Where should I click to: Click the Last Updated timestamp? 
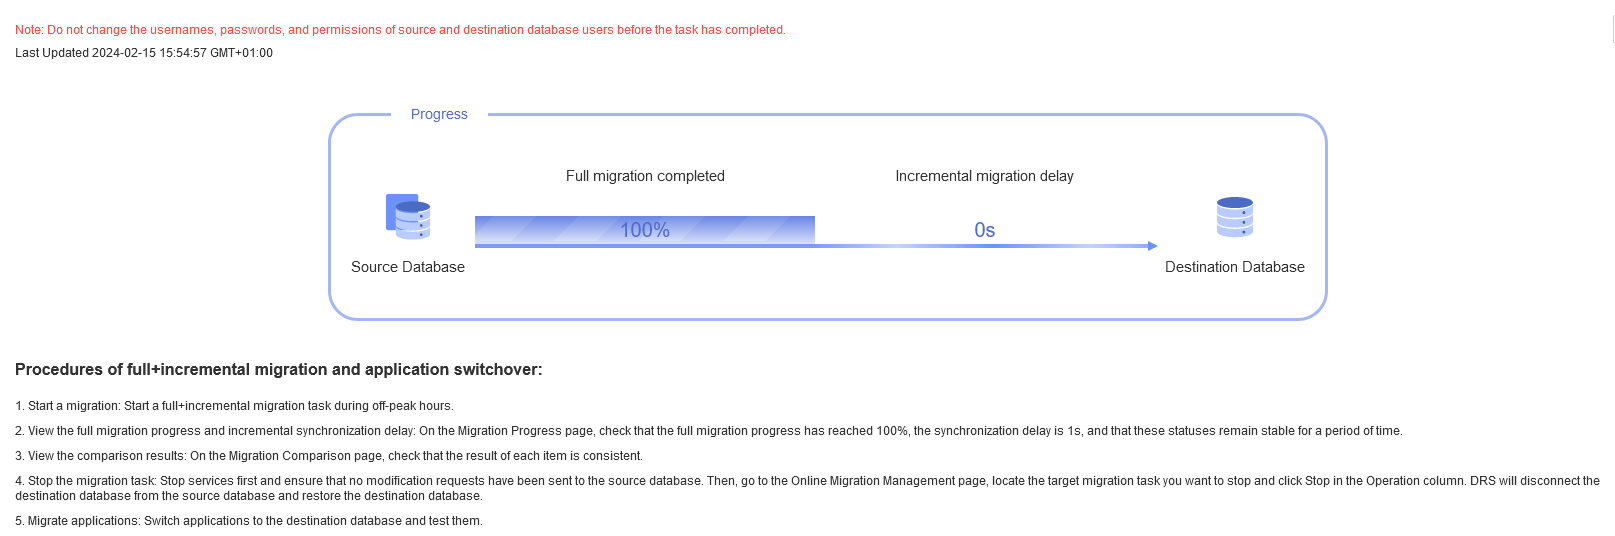[x=144, y=53]
